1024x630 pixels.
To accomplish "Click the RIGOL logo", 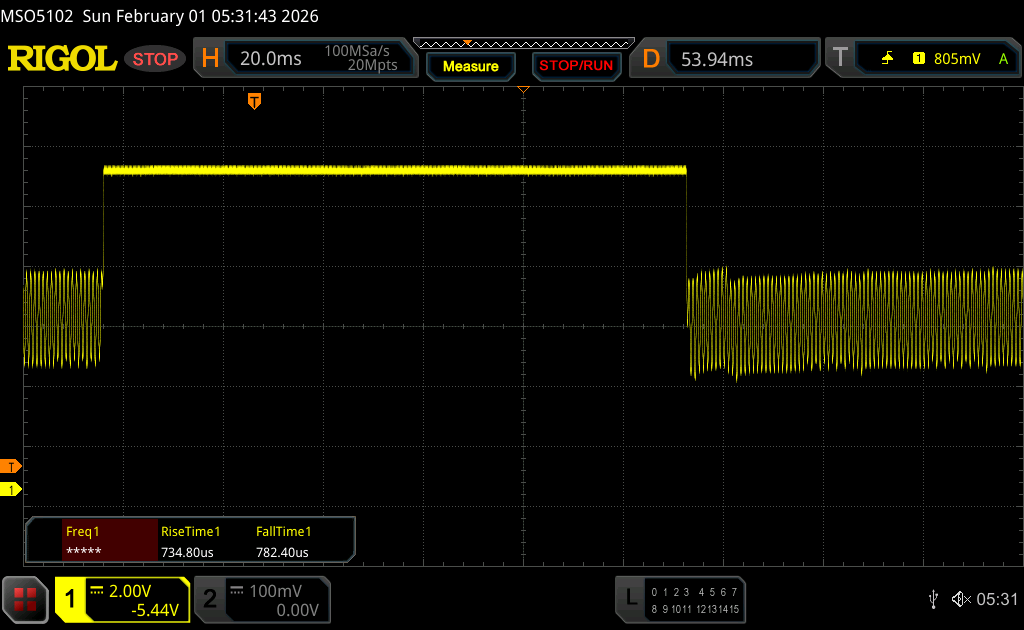I will [x=62, y=59].
